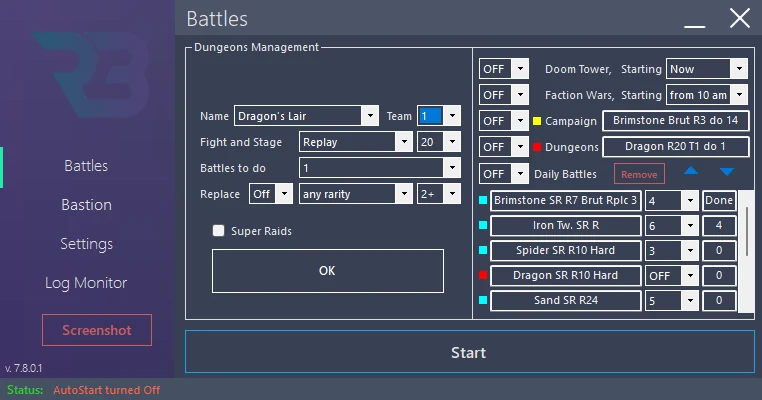762x400 pixels.
Task: Expand the Fight and Stage Replay dropdown
Action: 404,142
